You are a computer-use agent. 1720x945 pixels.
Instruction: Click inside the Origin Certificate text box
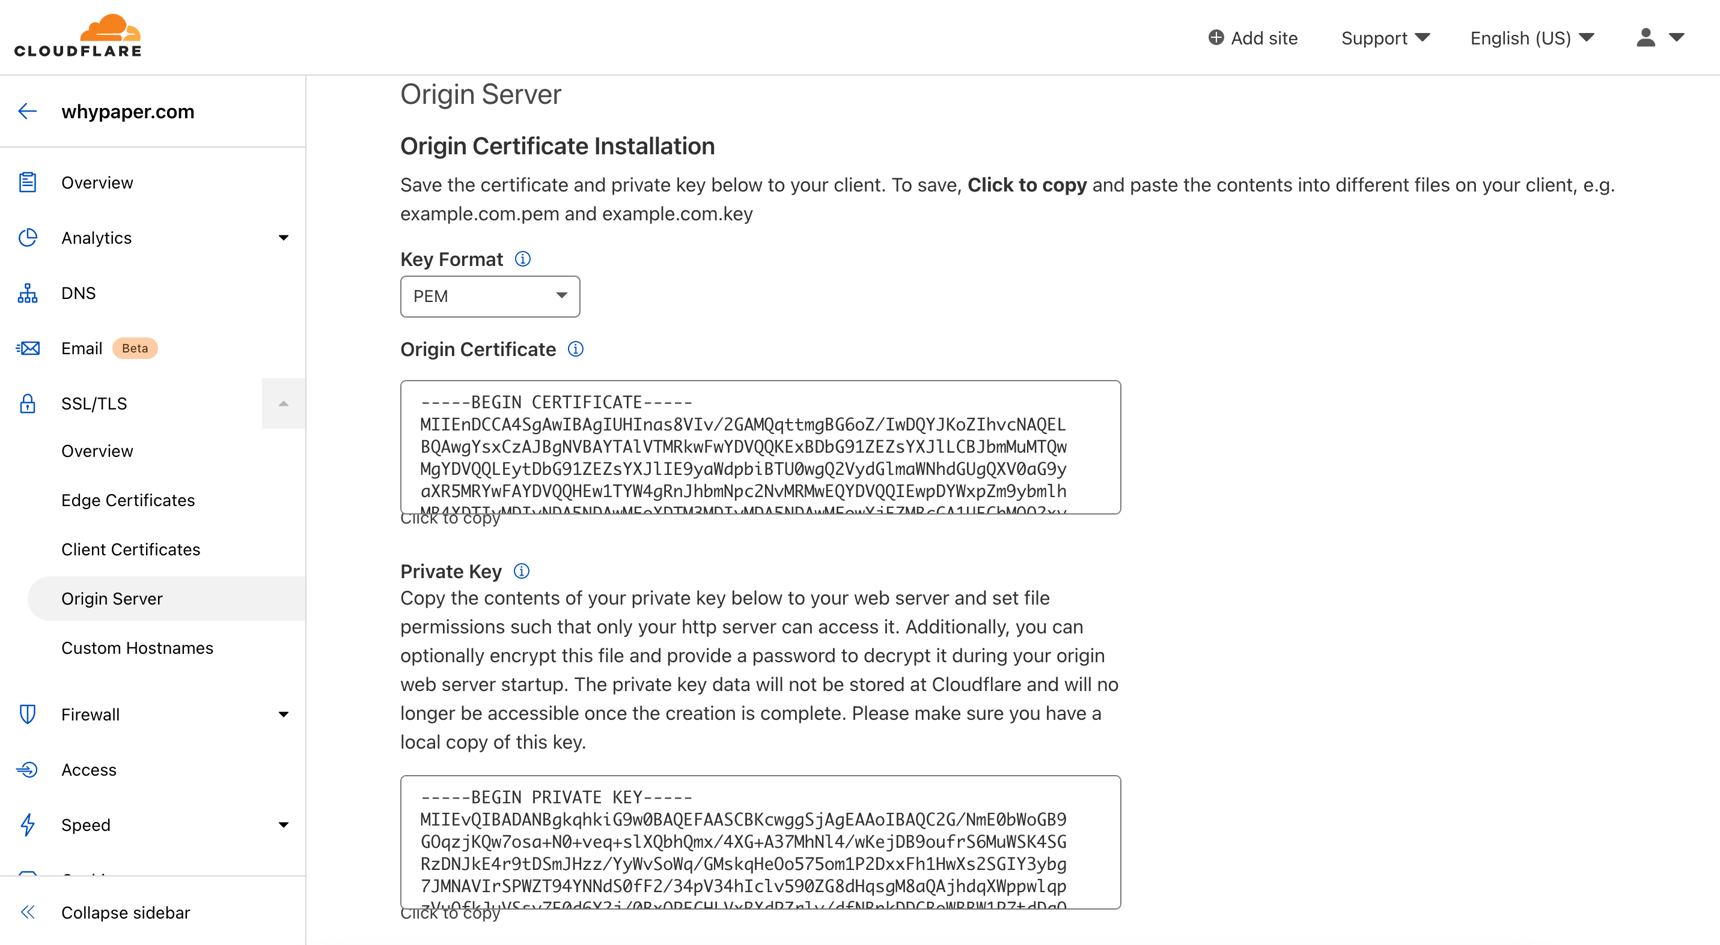pyautogui.click(x=760, y=447)
